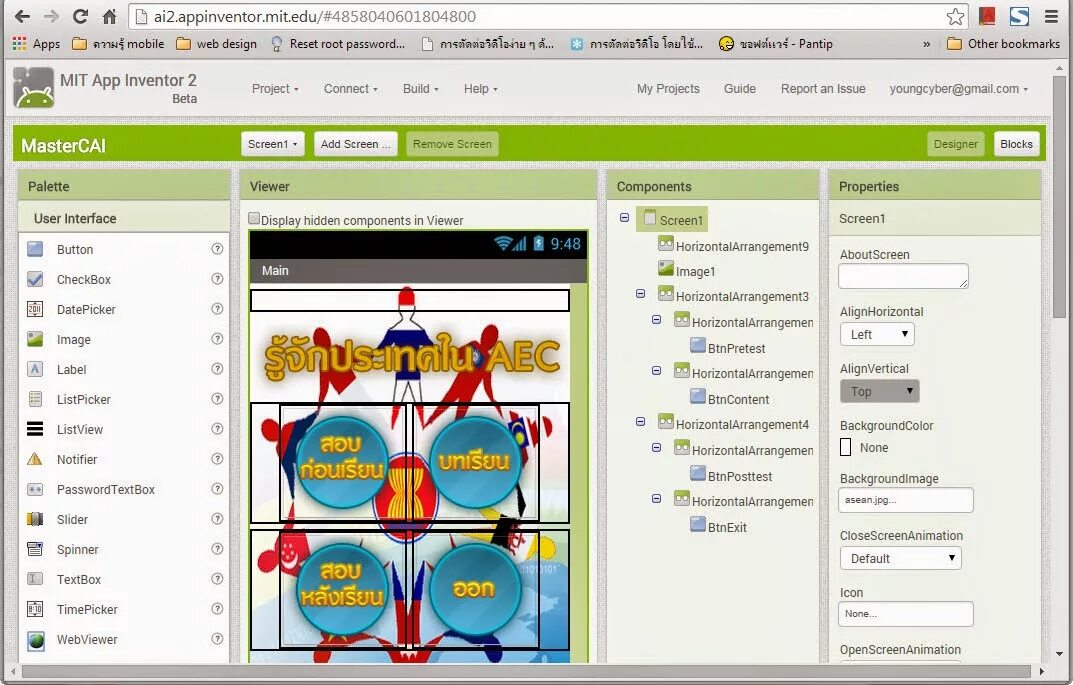Bookmark this page with star icon

[955, 16]
